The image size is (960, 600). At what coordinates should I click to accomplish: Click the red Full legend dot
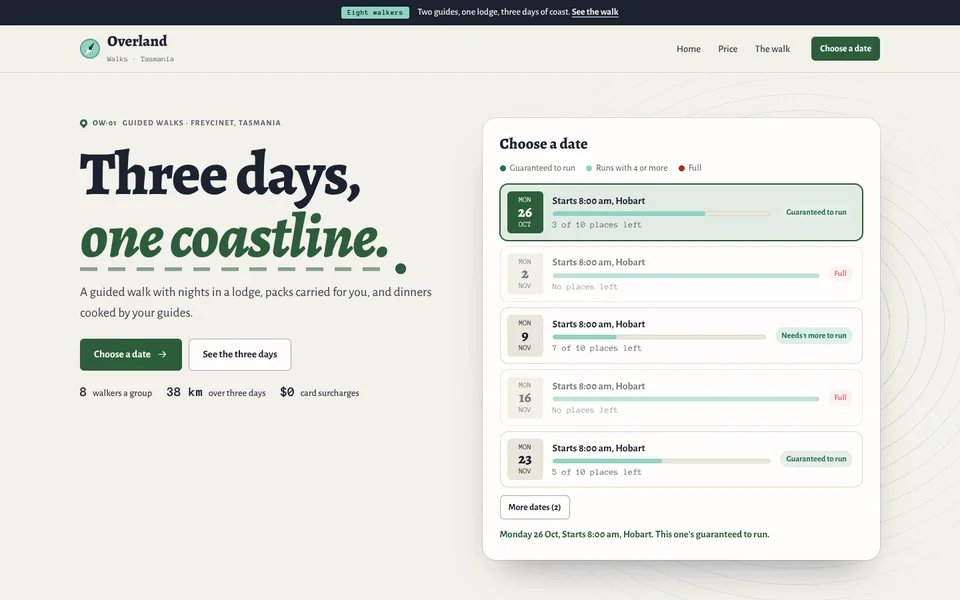tap(681, 168)
